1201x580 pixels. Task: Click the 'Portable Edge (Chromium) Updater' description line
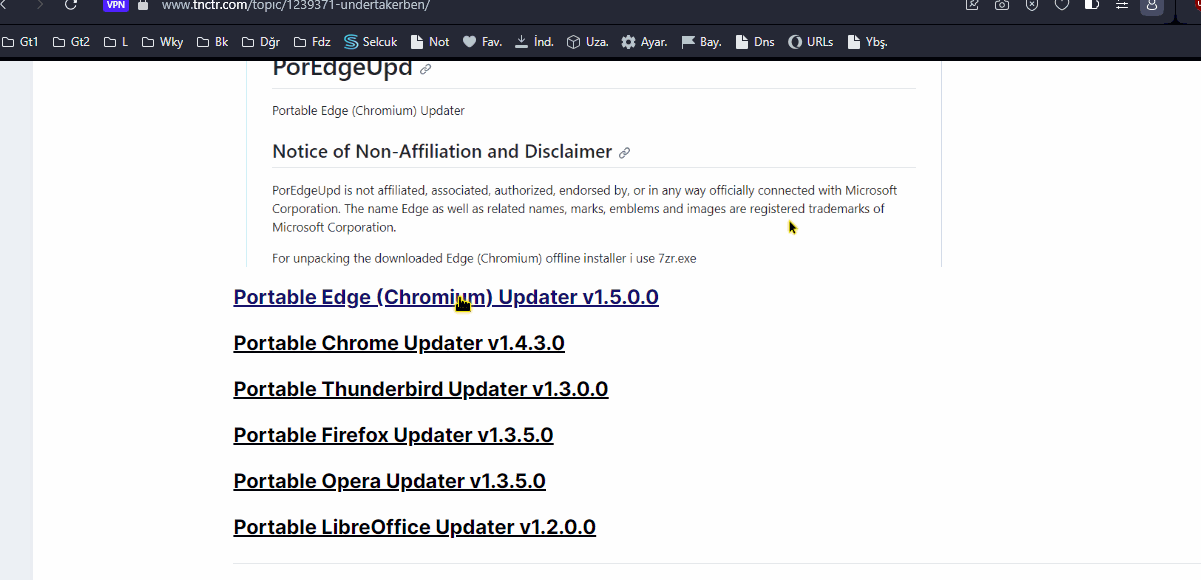tap(368, 111)
